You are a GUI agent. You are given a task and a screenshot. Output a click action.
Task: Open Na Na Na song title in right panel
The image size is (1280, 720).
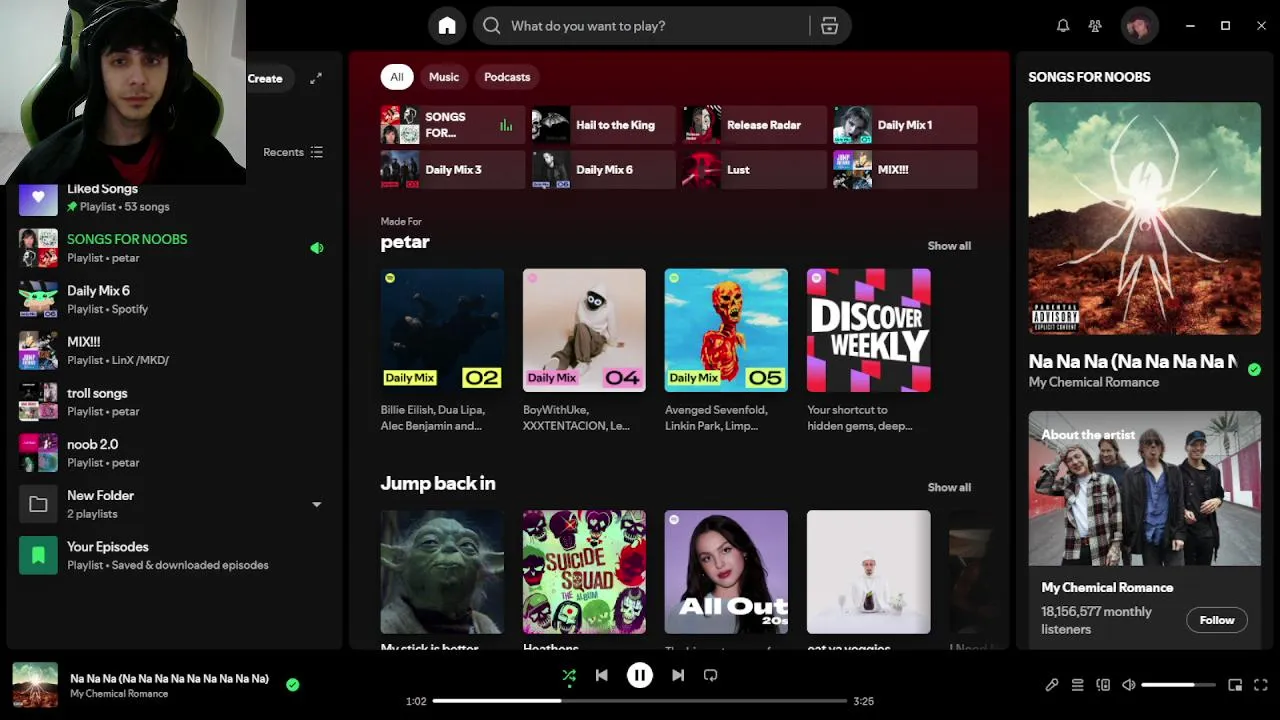coord(1133,361)
